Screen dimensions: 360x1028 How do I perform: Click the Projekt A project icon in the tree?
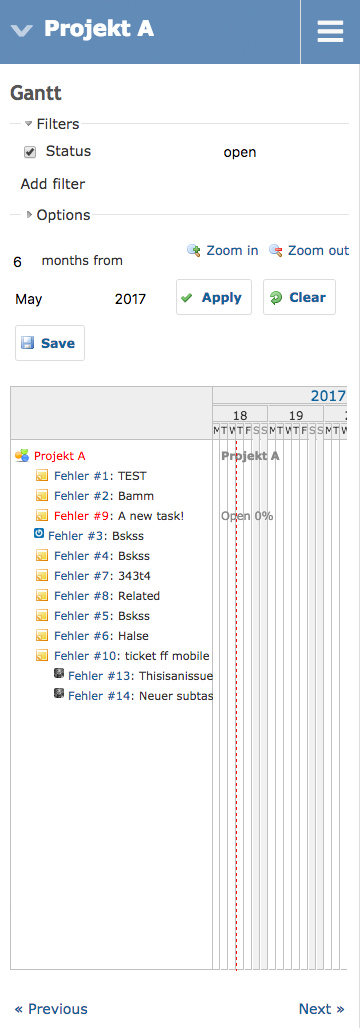tap(22, 456)
